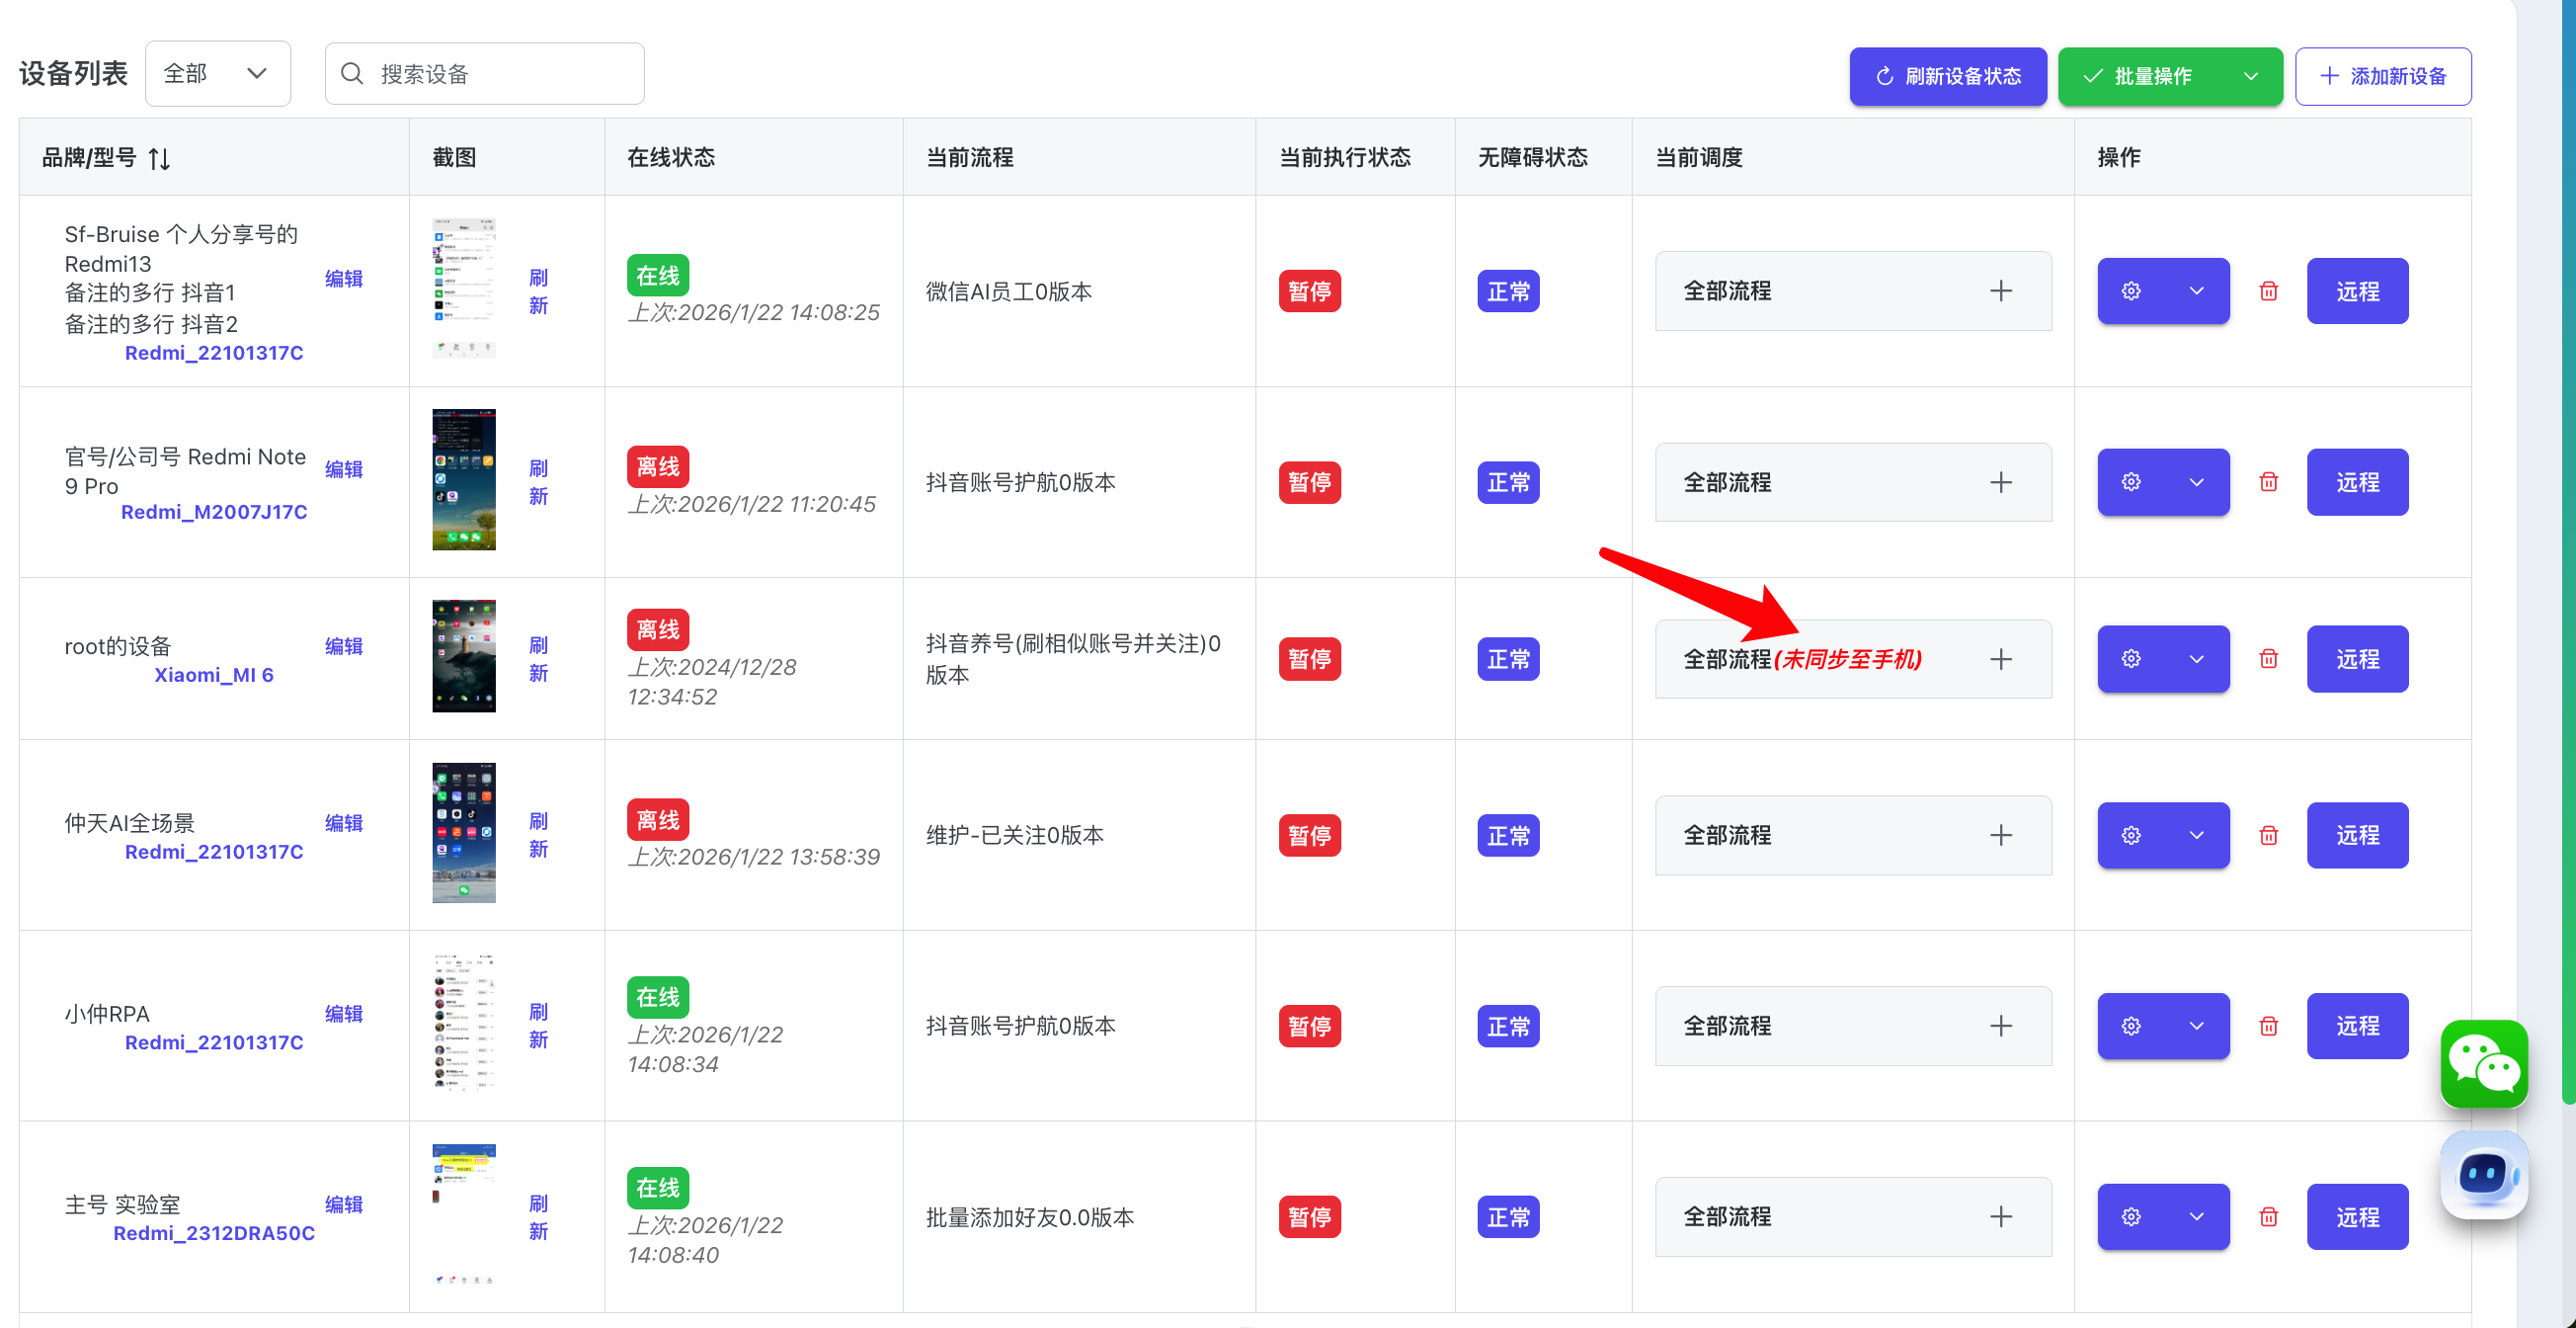
Task: Expand action chevron for root的设备 row
Action: (2196, 659)
